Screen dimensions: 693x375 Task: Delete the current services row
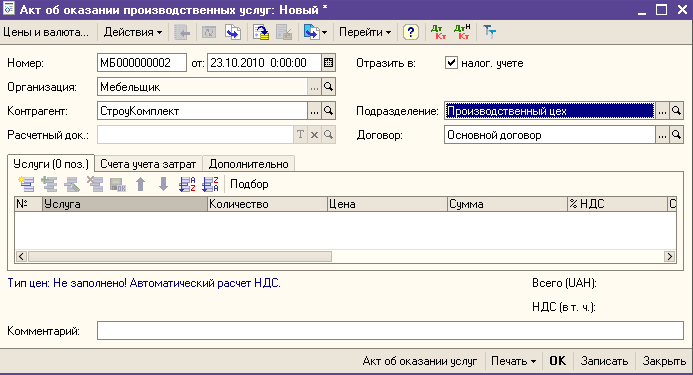95,184
